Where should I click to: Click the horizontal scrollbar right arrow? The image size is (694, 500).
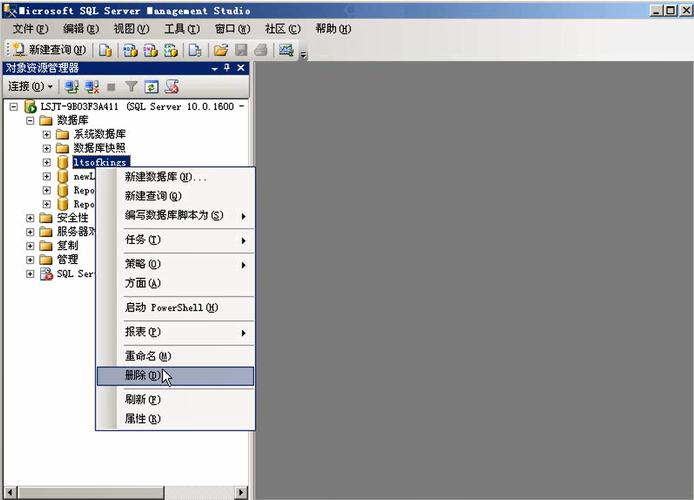[x=241, y=492]
